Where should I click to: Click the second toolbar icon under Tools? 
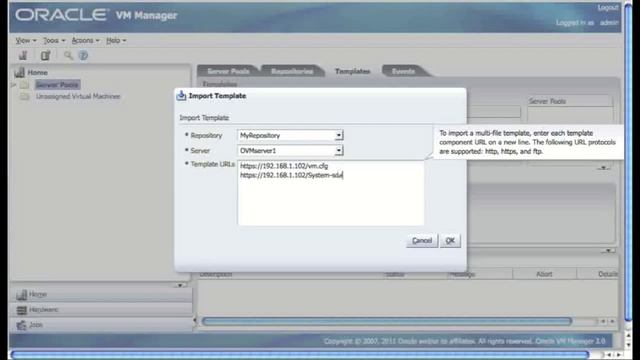click(45, 56)
